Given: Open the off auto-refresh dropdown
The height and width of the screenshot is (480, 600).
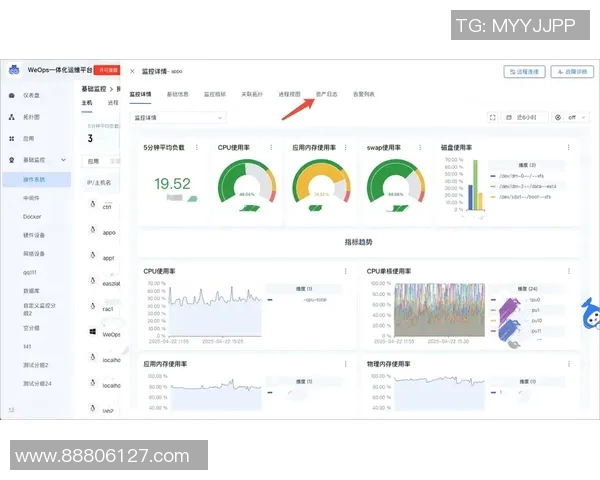Looking at the screenshot, I should [577, 118].
